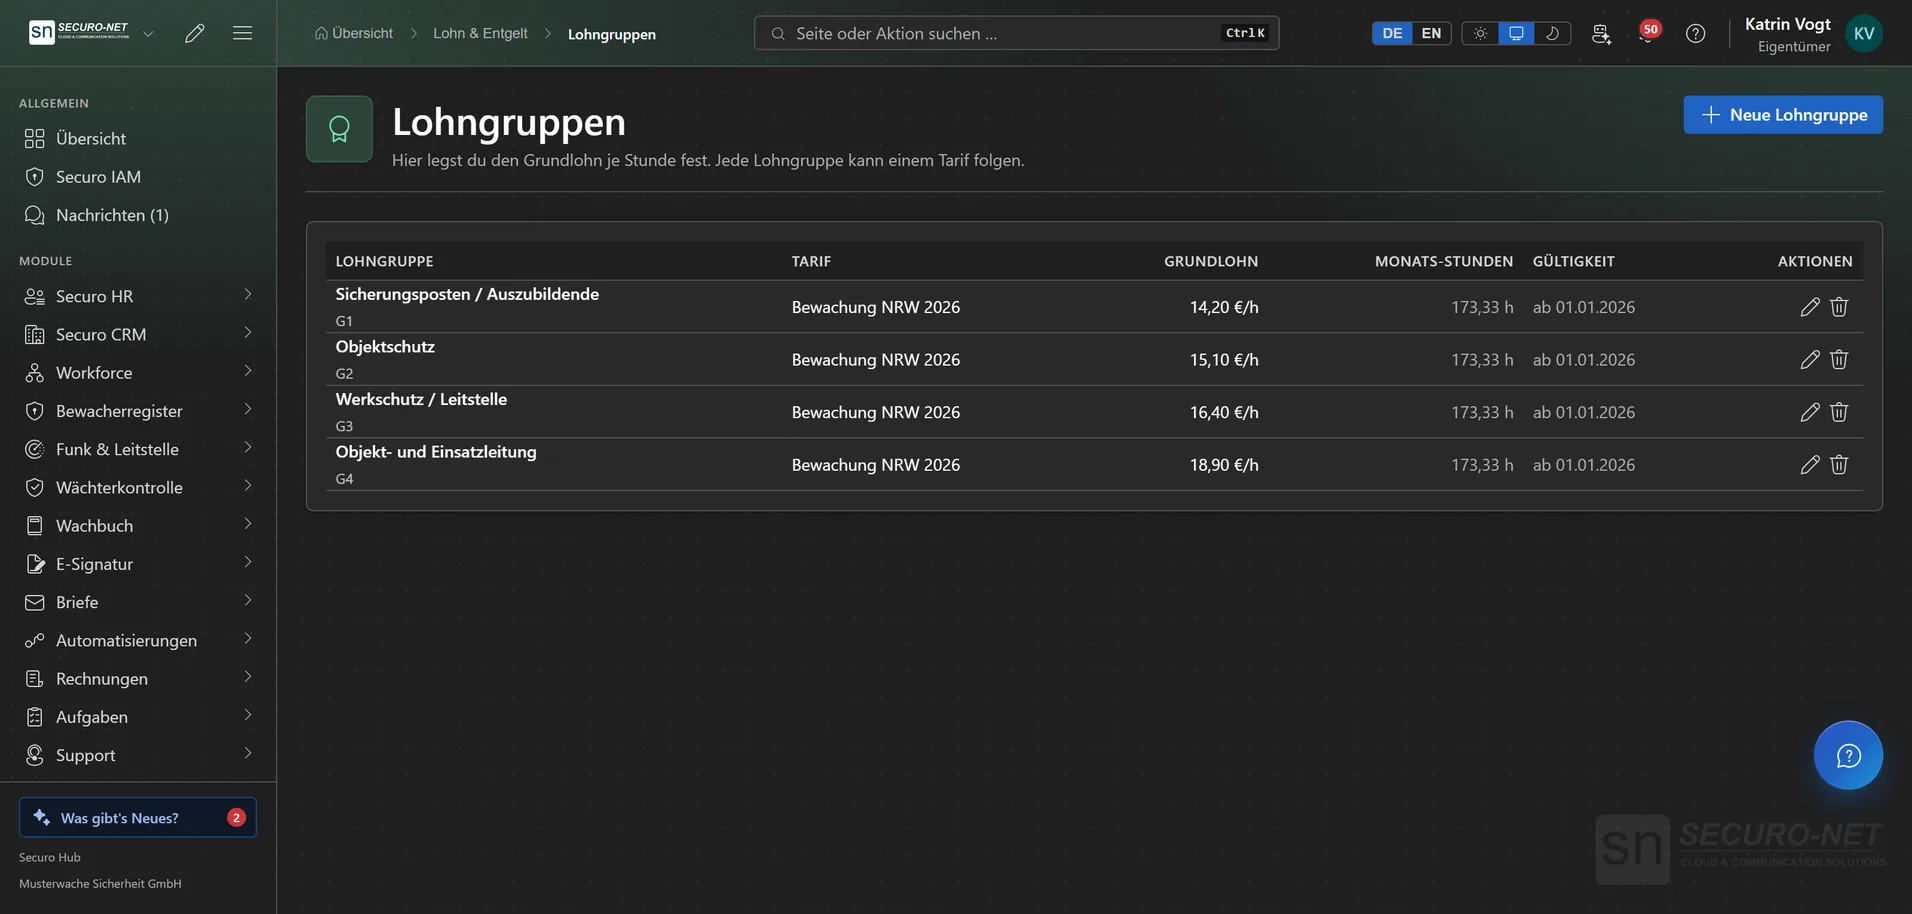Open Was gibt's Neues? panel
Screen dimensions: 1912x914
[138, 817]
